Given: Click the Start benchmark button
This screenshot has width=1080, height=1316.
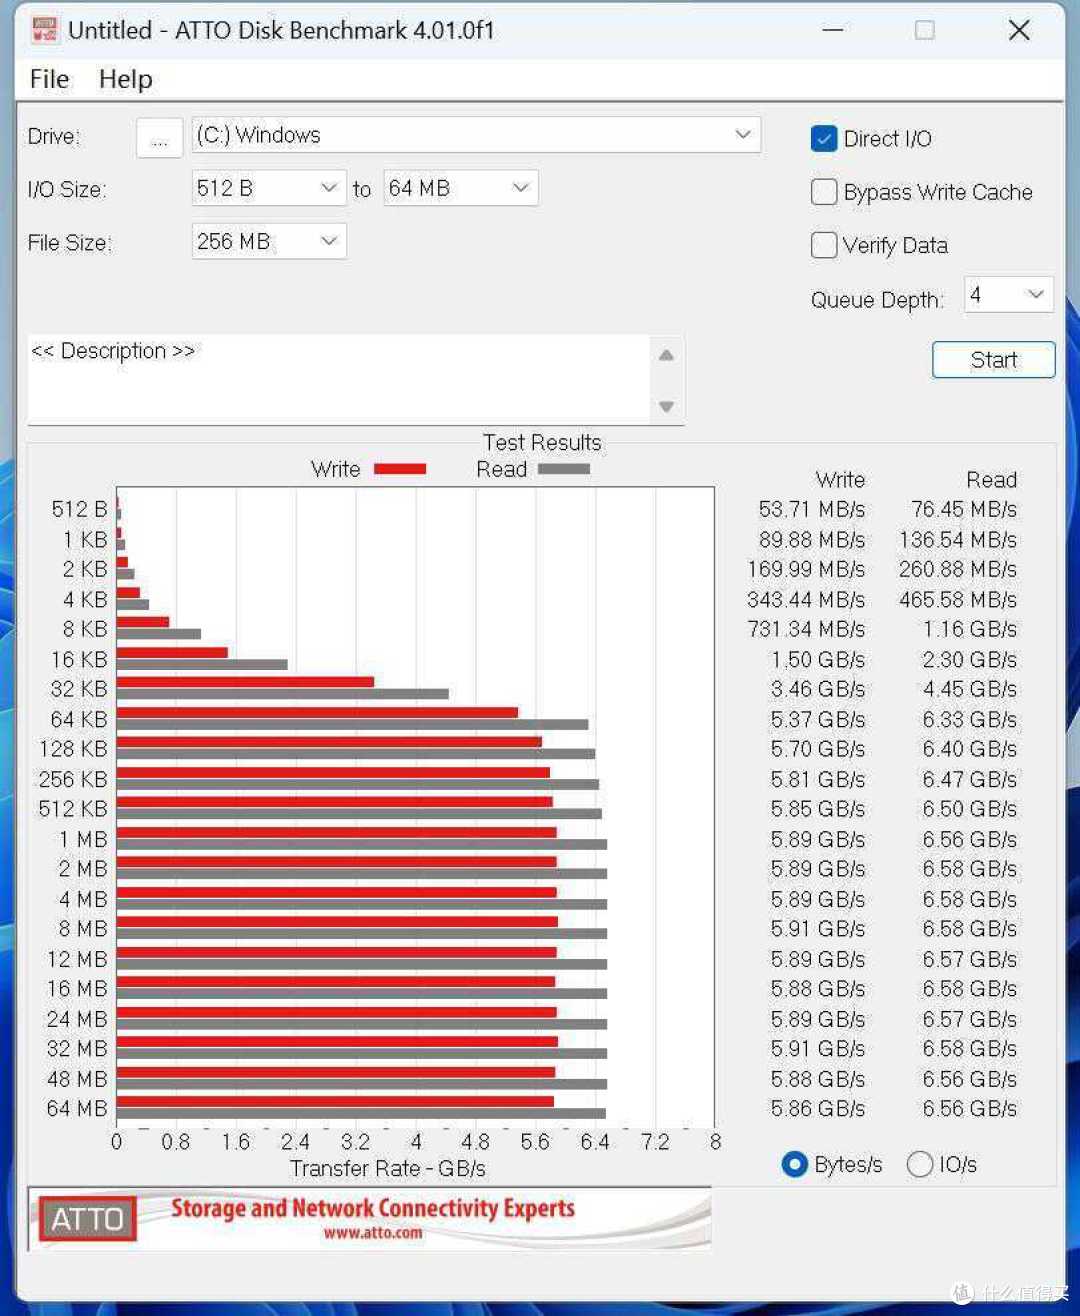Looking at the screenshot, I should (x=993, y=360).
